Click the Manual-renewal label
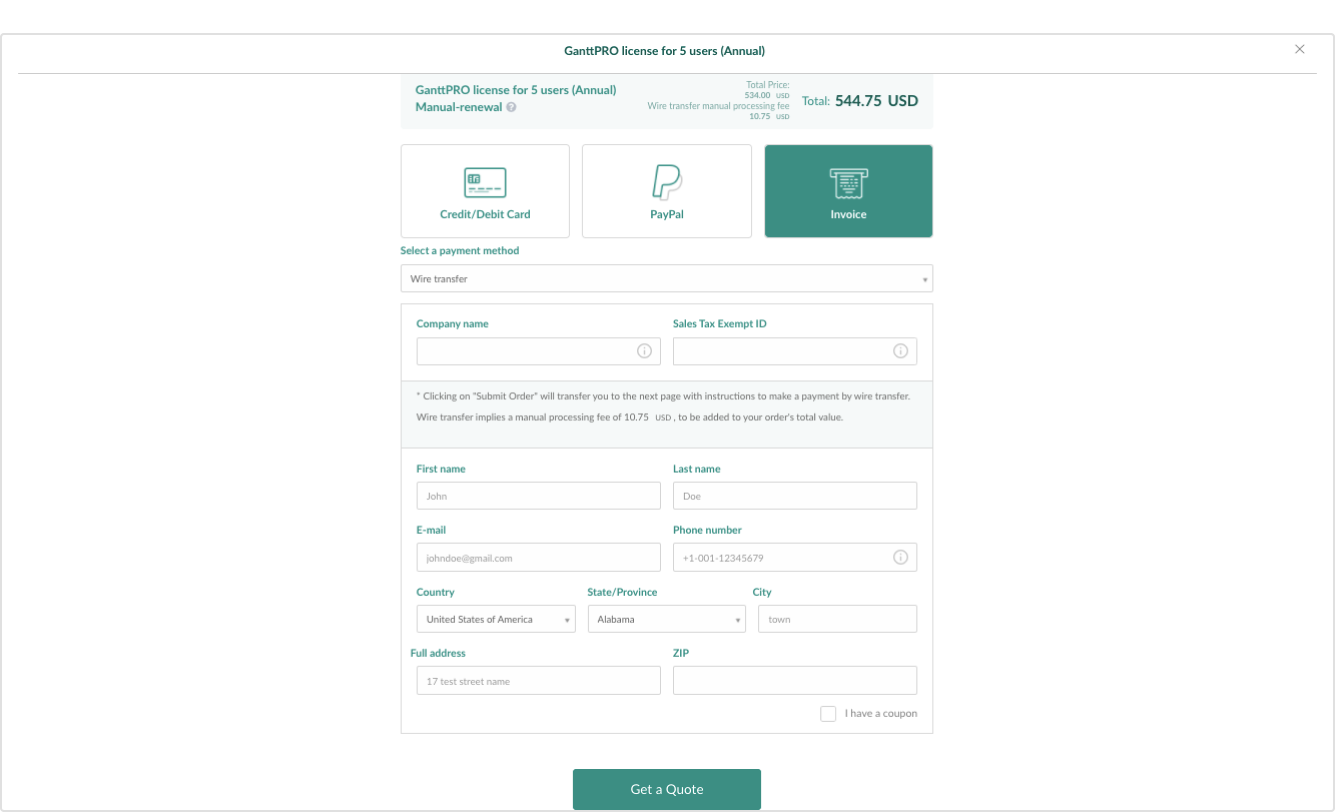Viewport: 1335px width, 812px height. pyautogui.click(x=458, y=107)
